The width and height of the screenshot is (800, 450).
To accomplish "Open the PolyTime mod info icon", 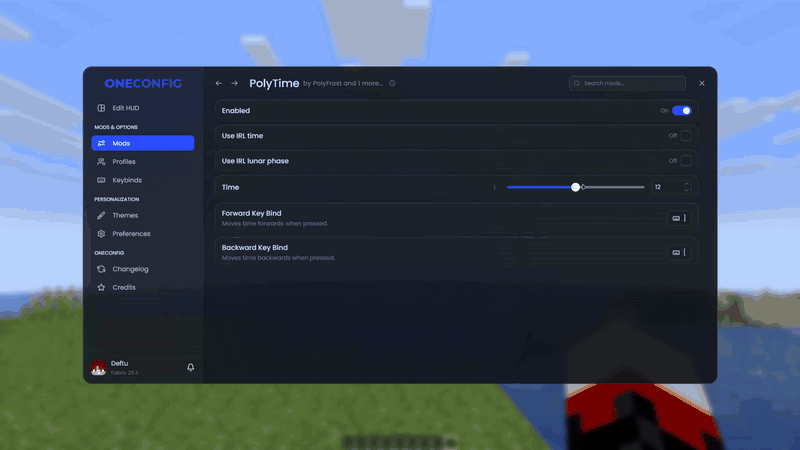I will point(392,83).
